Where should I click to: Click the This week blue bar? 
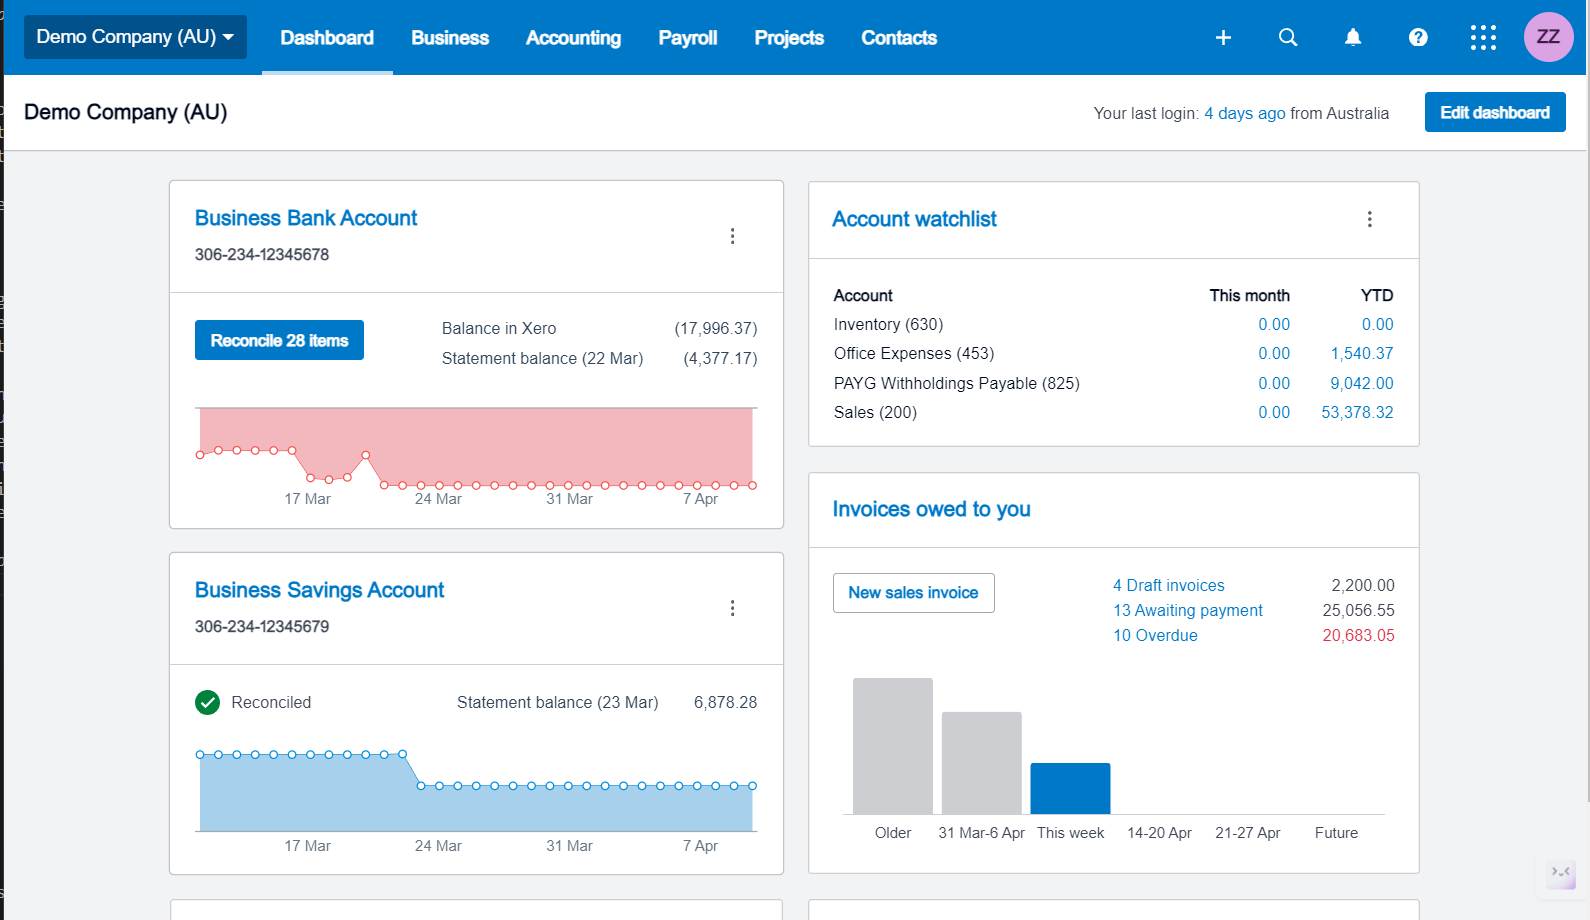click(x=1070, y=789)
